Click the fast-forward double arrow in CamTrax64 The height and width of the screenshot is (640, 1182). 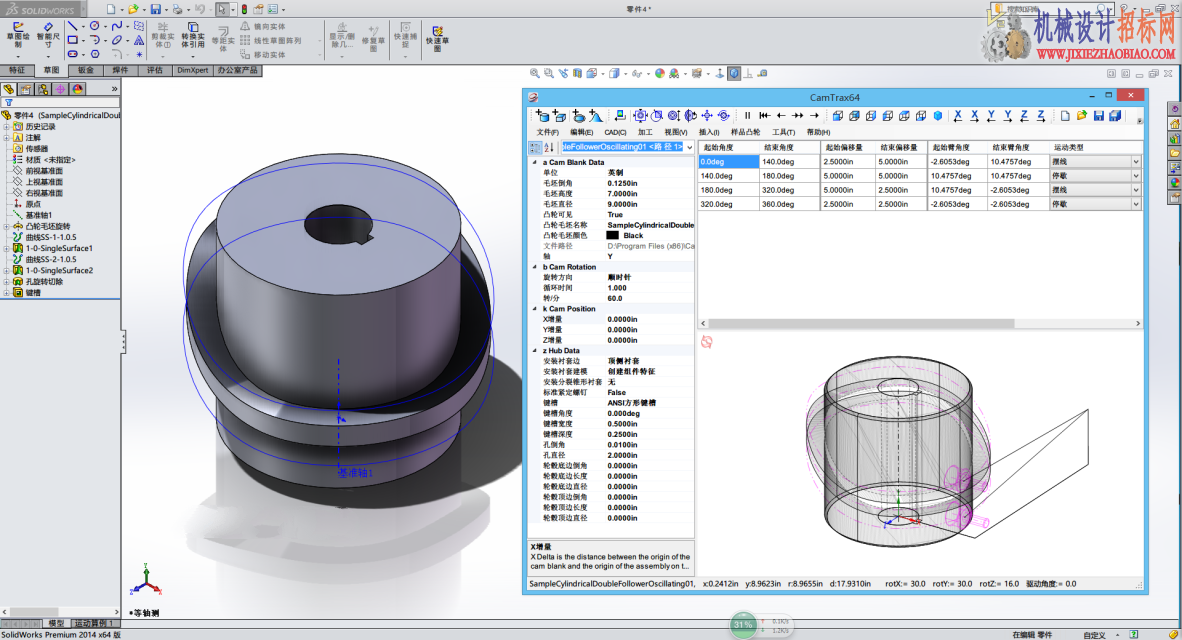coord(798,115)
